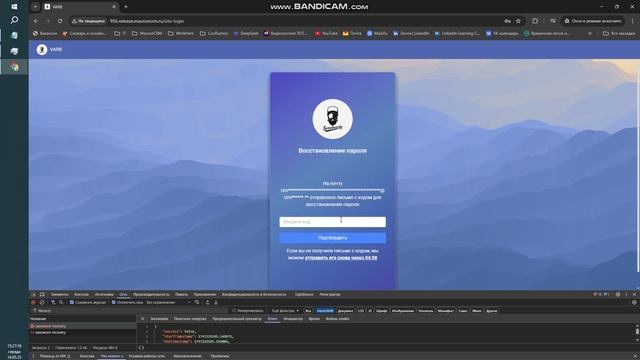Viewport: 640px width, 360px height.
Task: Open the Mail.Ru bookmark
Action: coord(377,33)
